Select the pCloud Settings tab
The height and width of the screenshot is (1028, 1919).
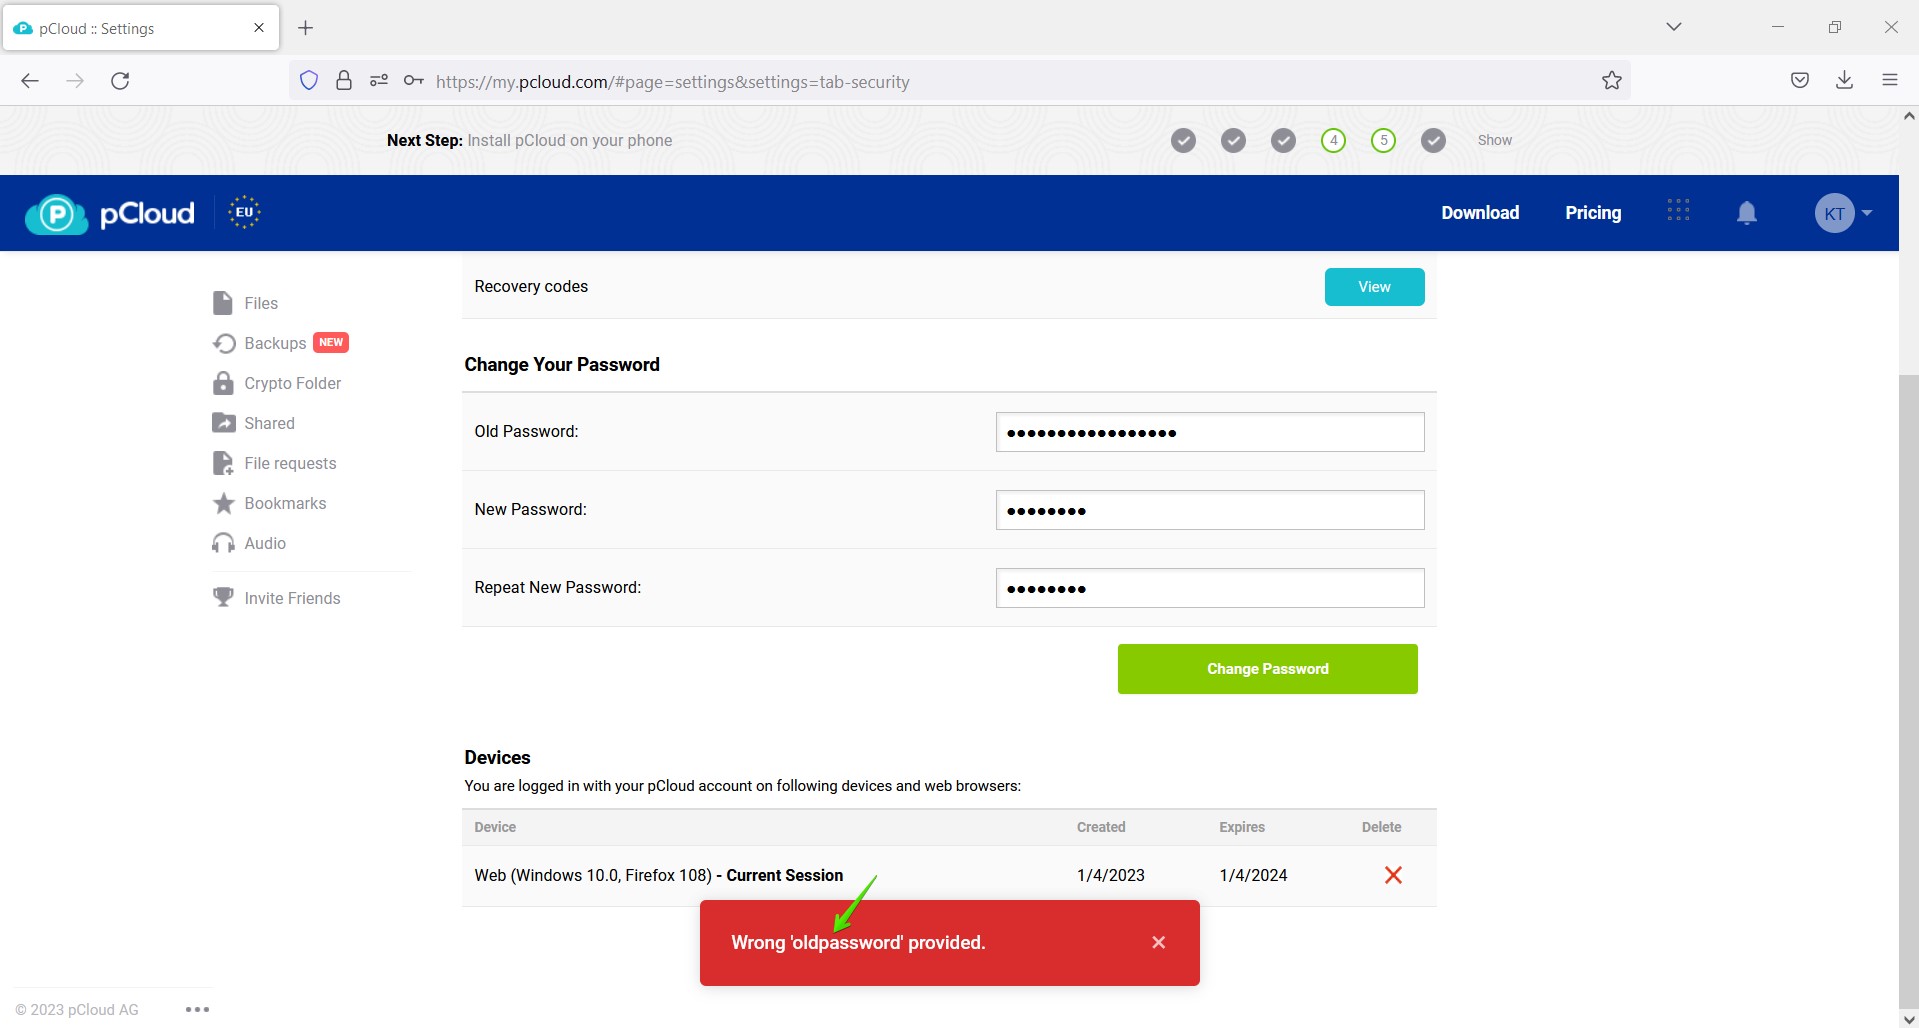141,28
